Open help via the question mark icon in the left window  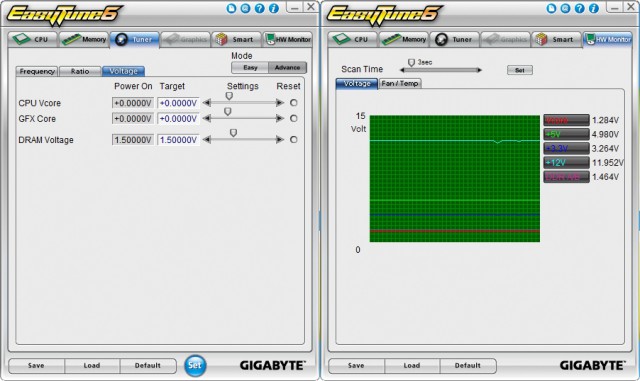point(260,8)
